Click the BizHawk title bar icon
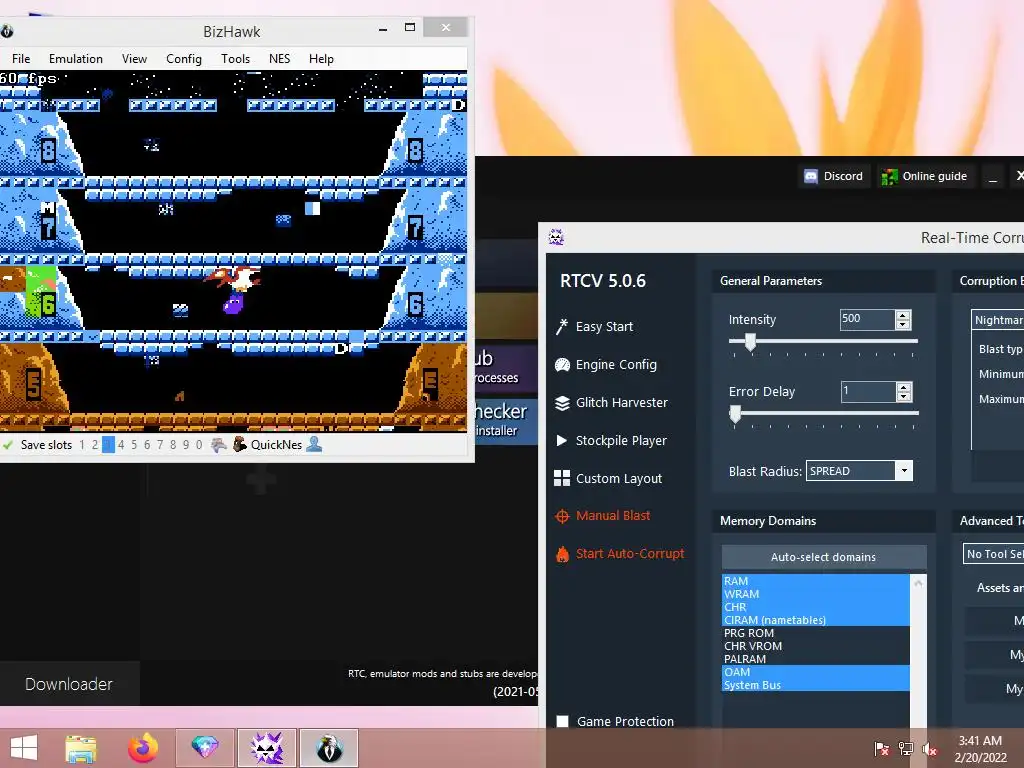1024x768 pixels. coord(7,31)
